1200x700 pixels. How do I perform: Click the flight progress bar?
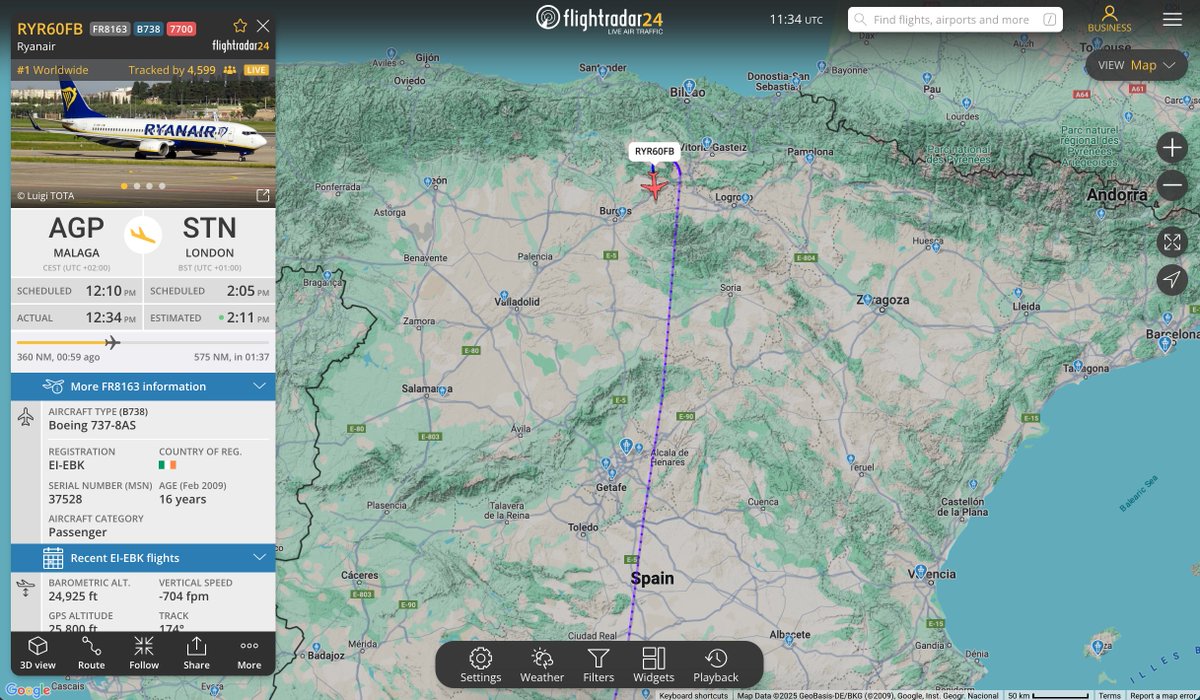pyautogui.click(x=143, y=343)
